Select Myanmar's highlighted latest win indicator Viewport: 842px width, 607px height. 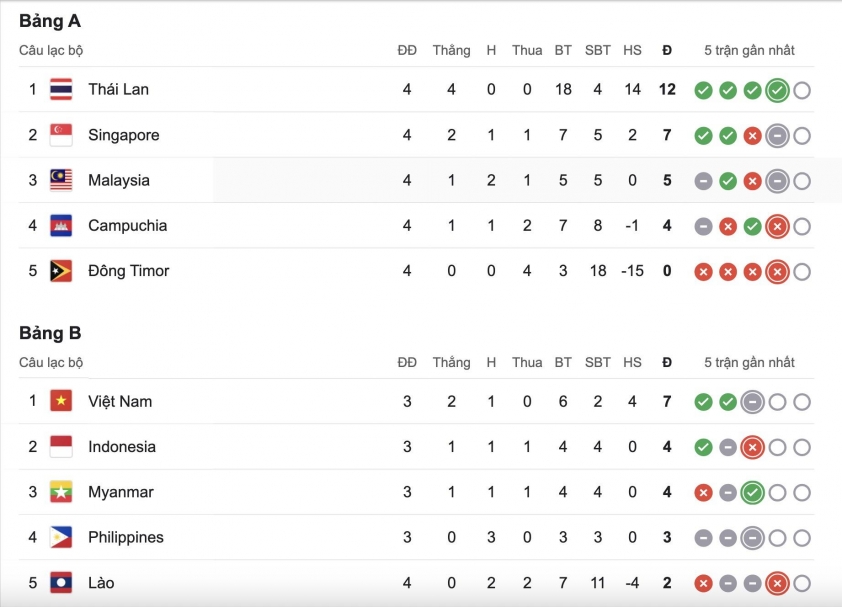752,492
